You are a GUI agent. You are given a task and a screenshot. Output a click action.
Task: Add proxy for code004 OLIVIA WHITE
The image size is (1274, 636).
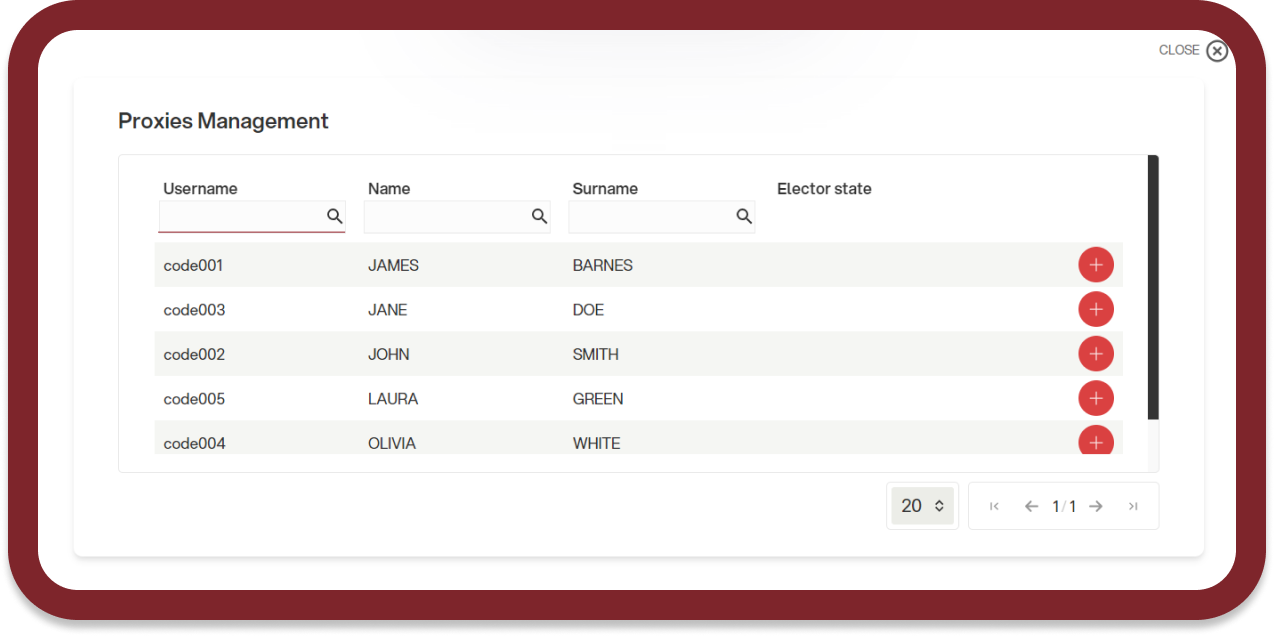[1096, 440]
